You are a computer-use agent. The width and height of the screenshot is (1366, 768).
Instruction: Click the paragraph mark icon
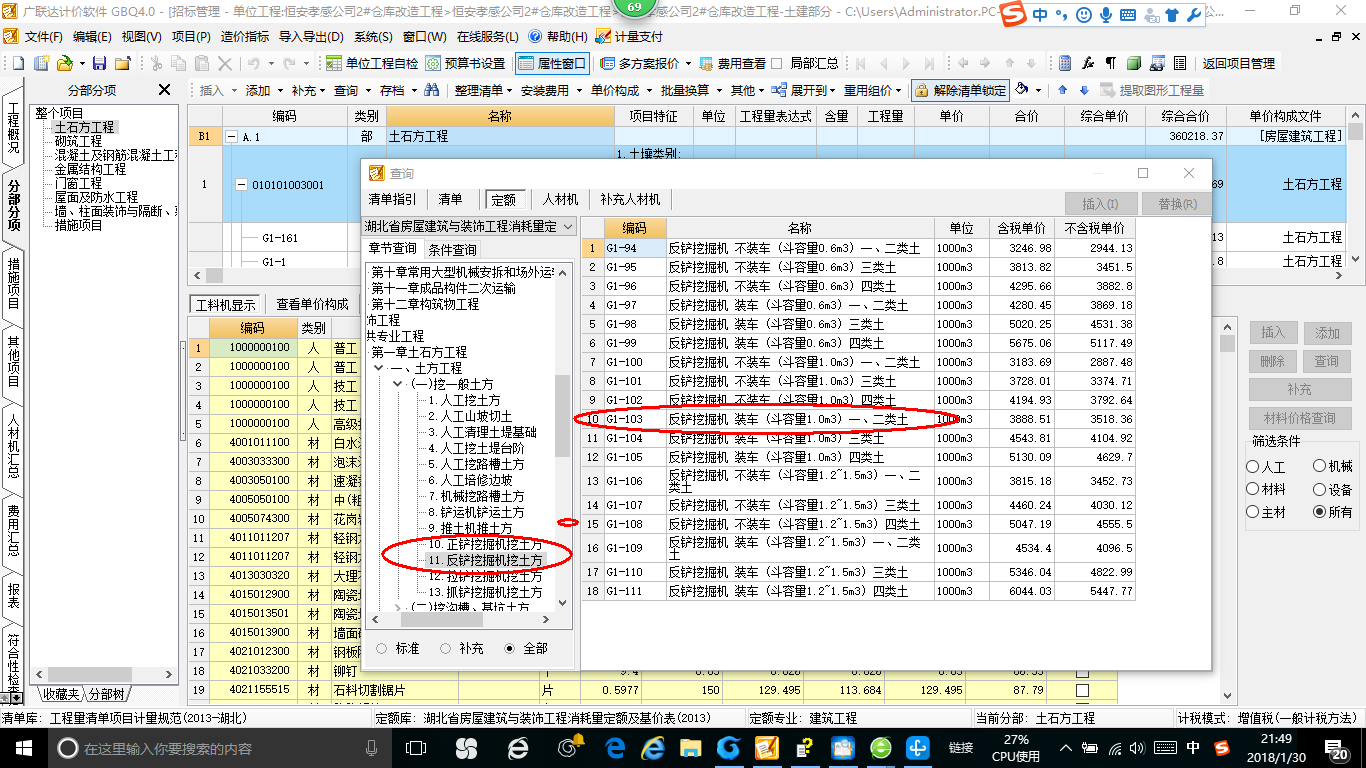pyautogui.click(x=1110, y=63)
